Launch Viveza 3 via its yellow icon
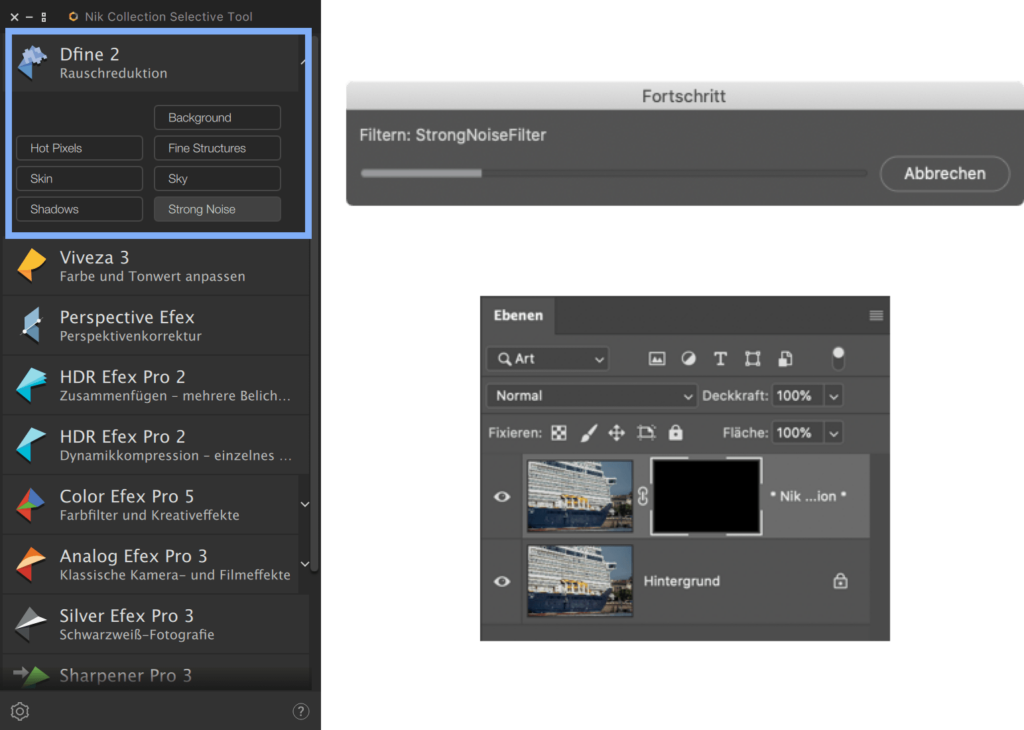Screen dimensions: 1024x730 31,266
